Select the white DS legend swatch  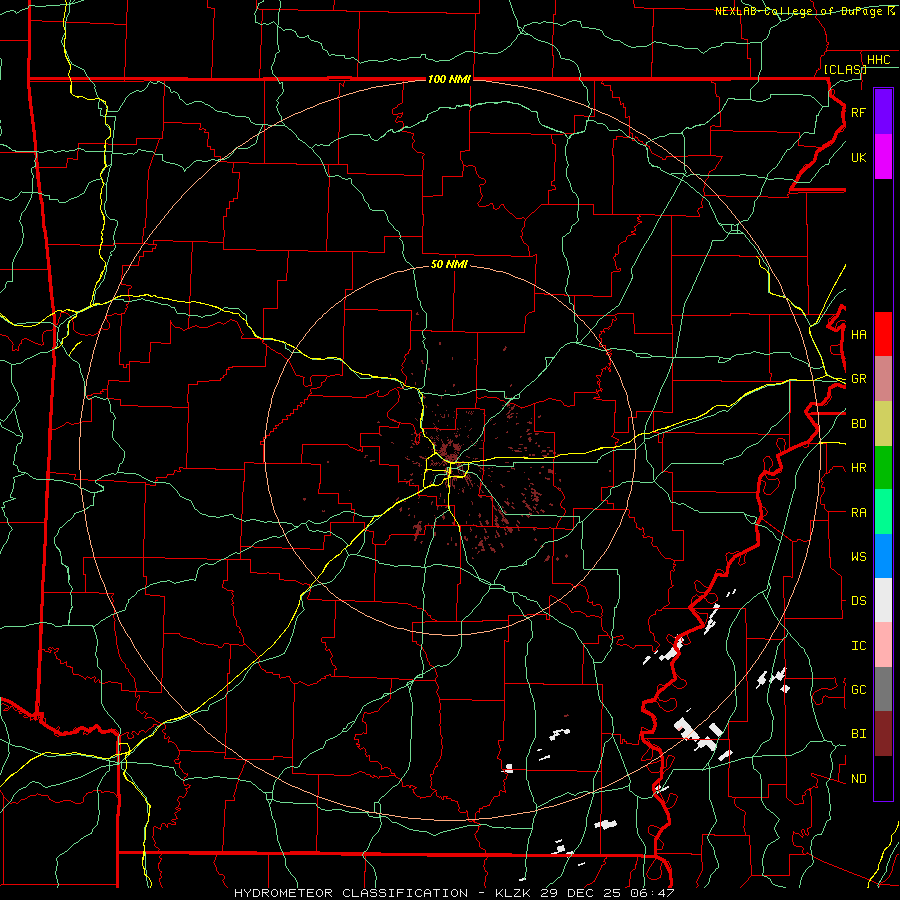tap(883, 600)
